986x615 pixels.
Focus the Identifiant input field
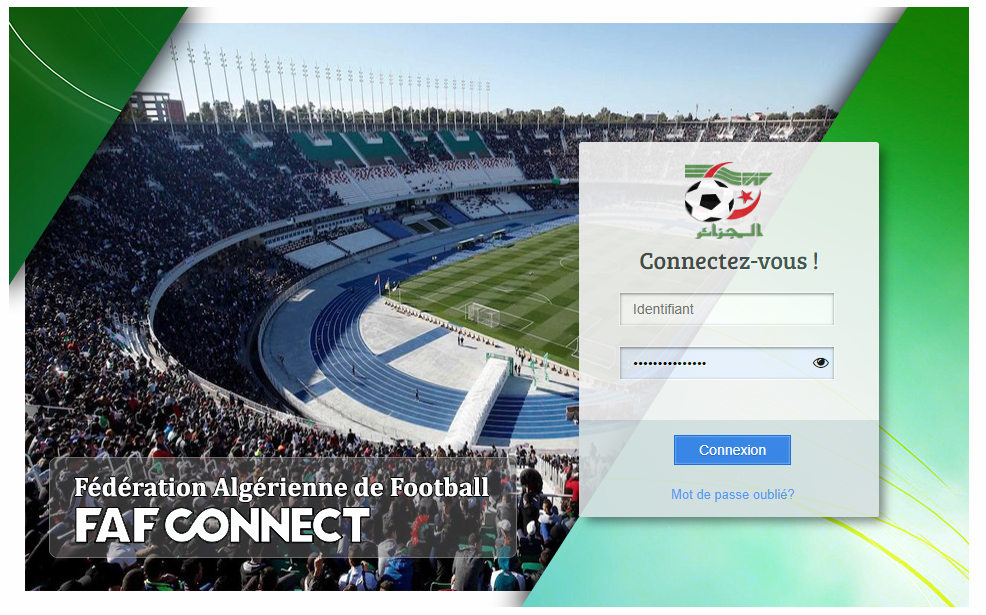pos(726,309)
